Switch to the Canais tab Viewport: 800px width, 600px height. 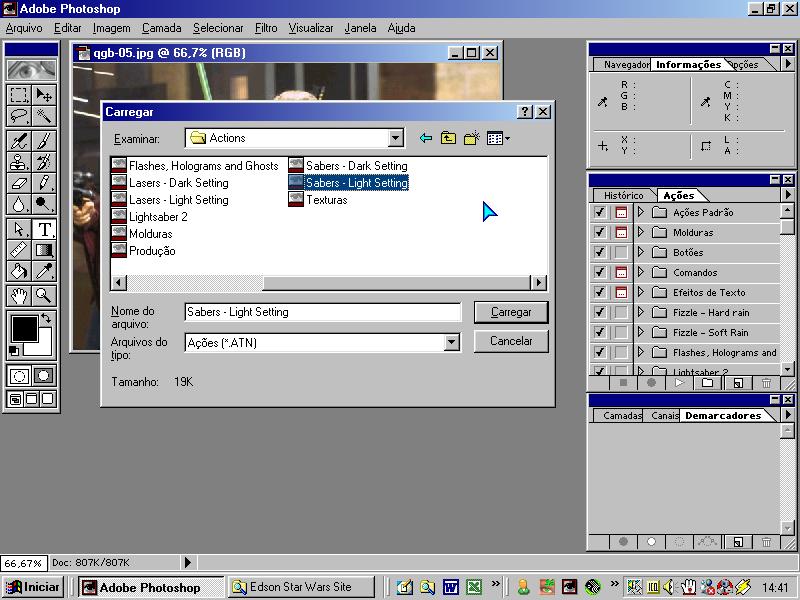(x=664, y=416)
